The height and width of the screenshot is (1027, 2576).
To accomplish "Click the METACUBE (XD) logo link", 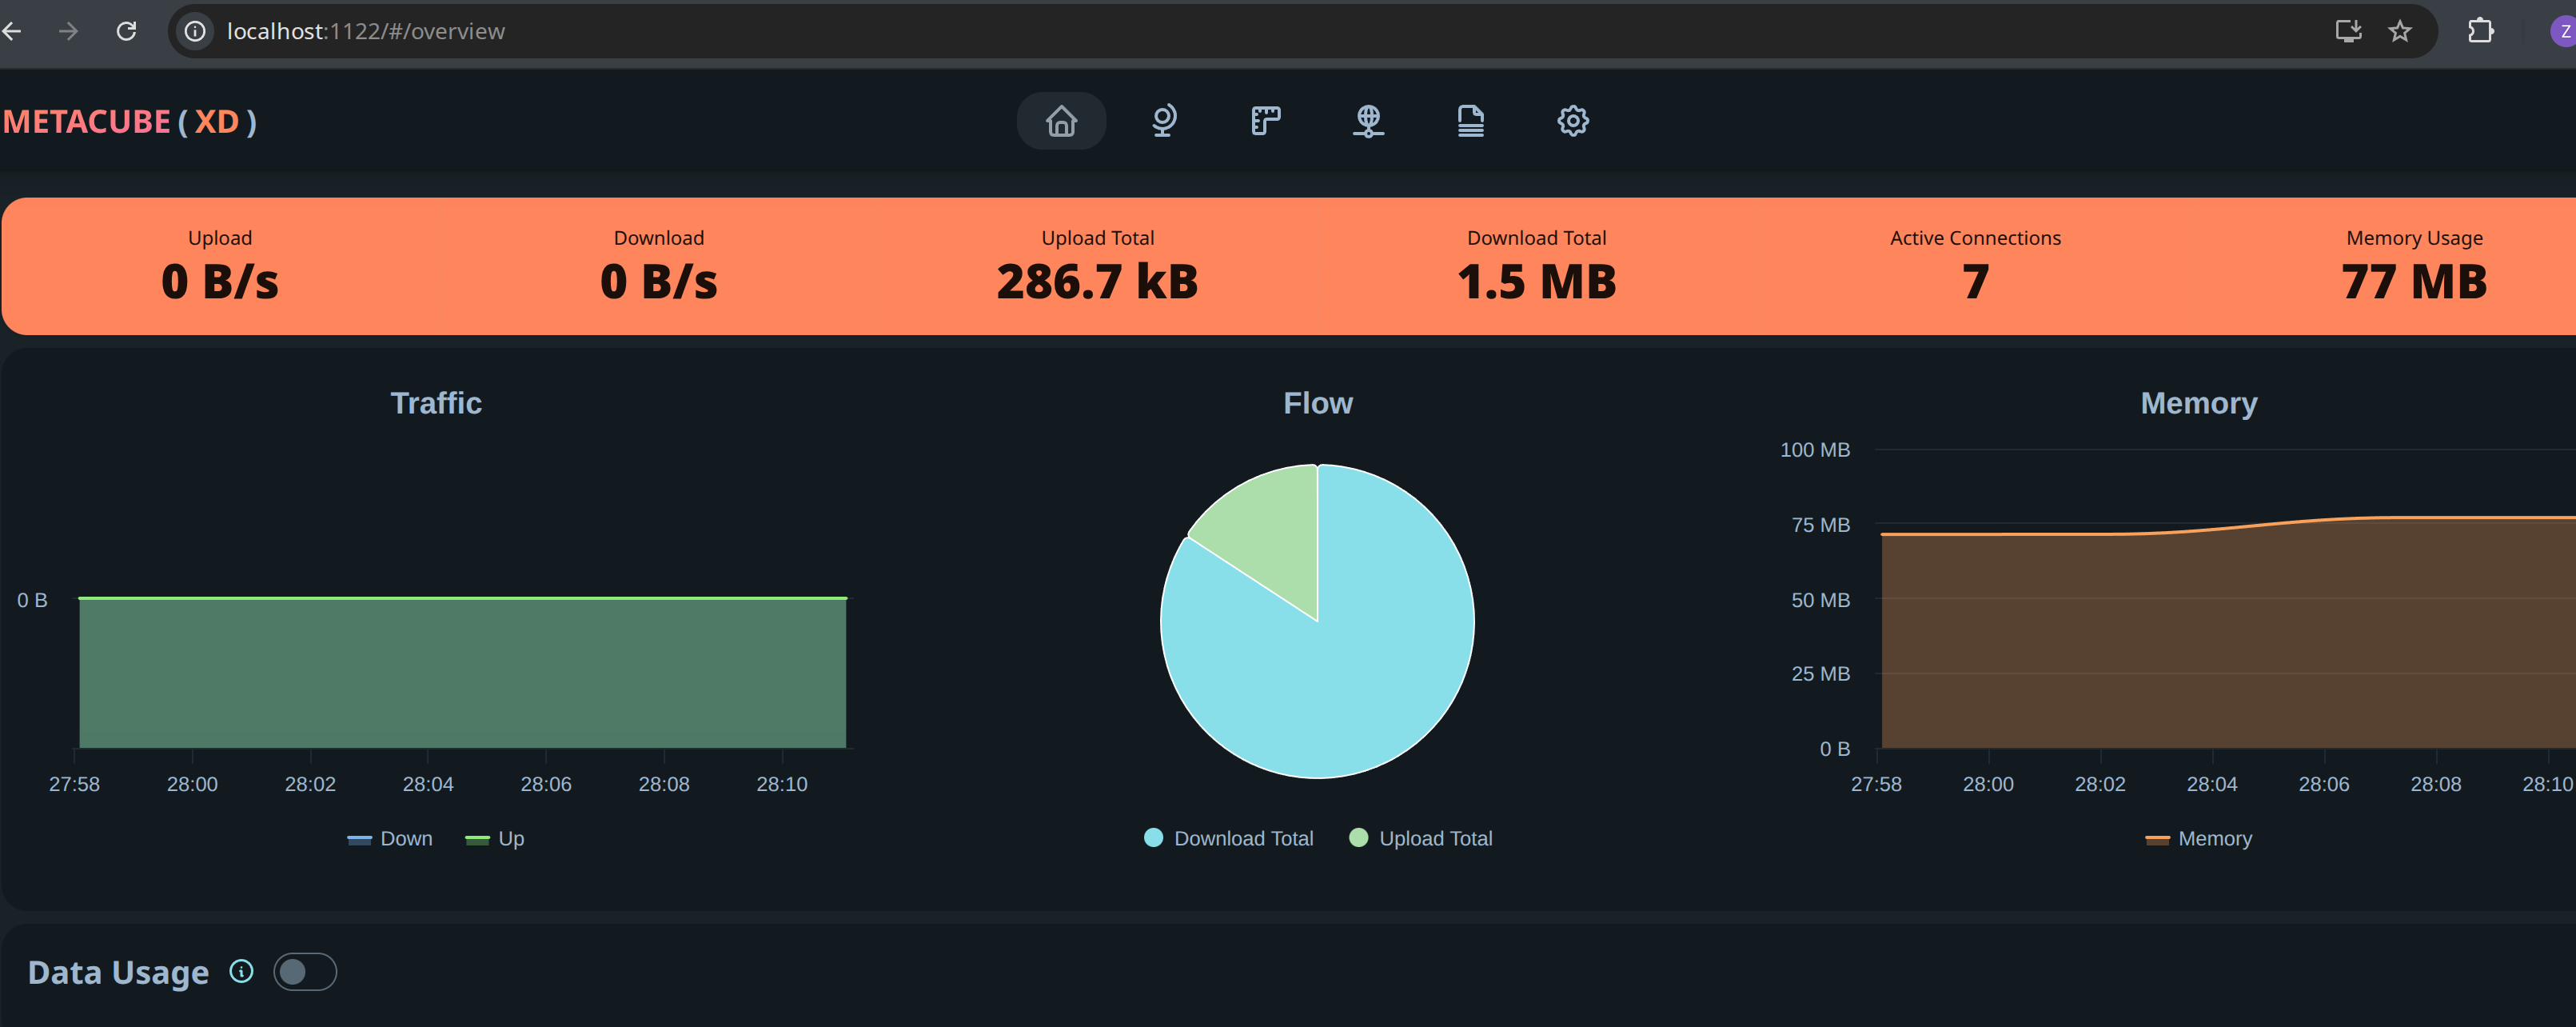I will tap(130, 121).
